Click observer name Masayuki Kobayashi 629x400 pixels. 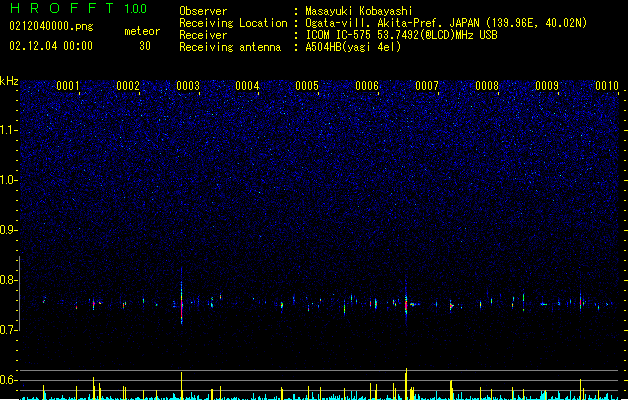(359, 11)
